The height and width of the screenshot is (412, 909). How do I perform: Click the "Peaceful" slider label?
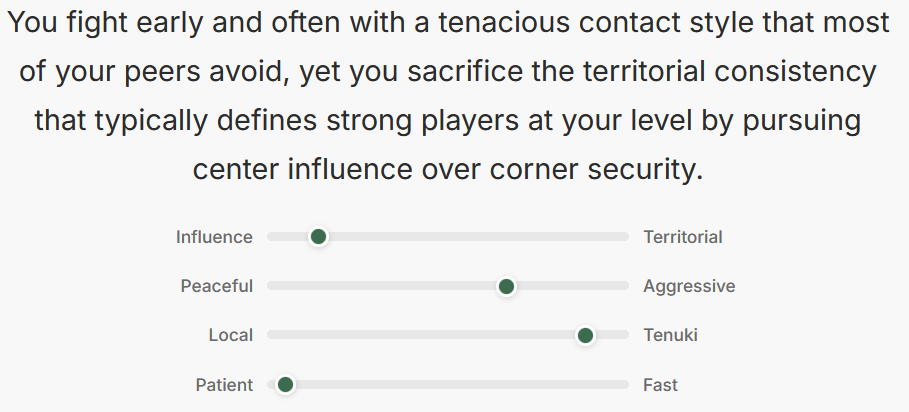tap(216, 287)
